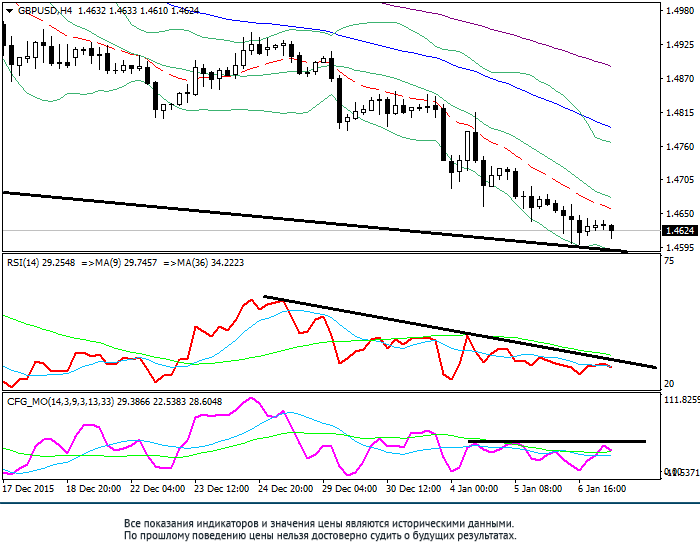Click the CFG_MO values 29.3866 22.5383 28.6048

point(170,401)
